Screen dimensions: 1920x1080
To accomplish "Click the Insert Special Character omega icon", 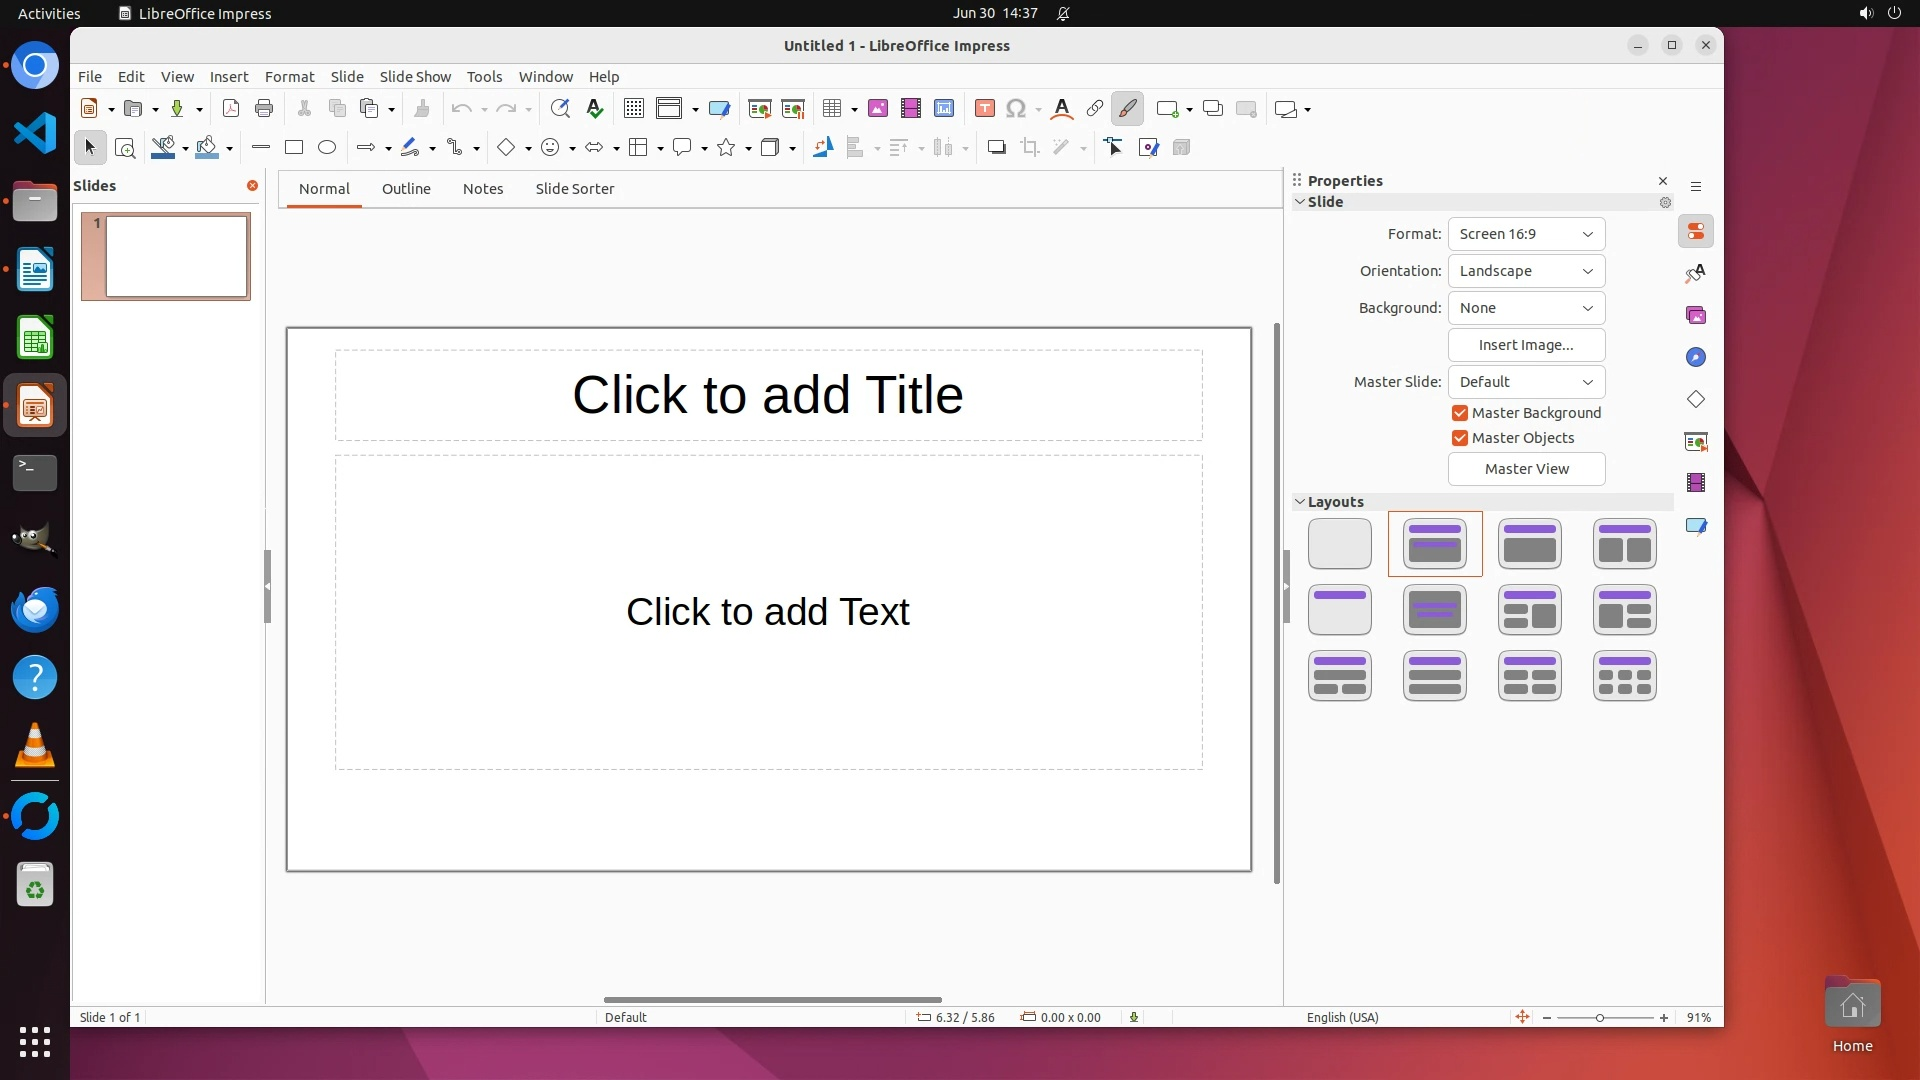I will point(1016,109).
